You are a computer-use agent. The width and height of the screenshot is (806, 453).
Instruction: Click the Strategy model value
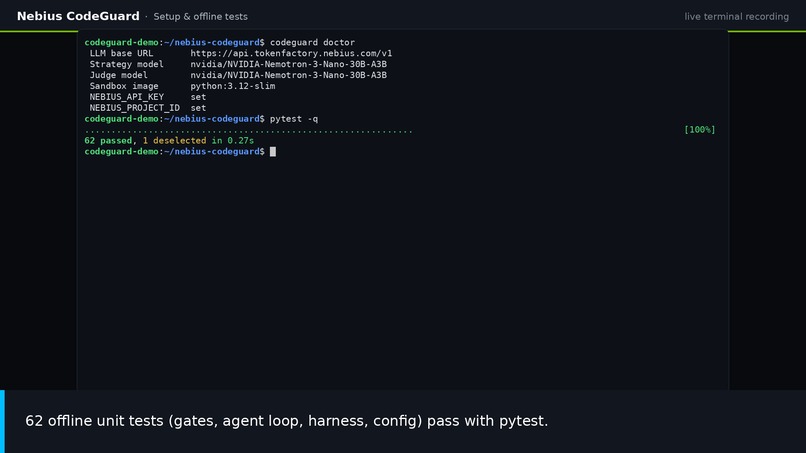288,64
